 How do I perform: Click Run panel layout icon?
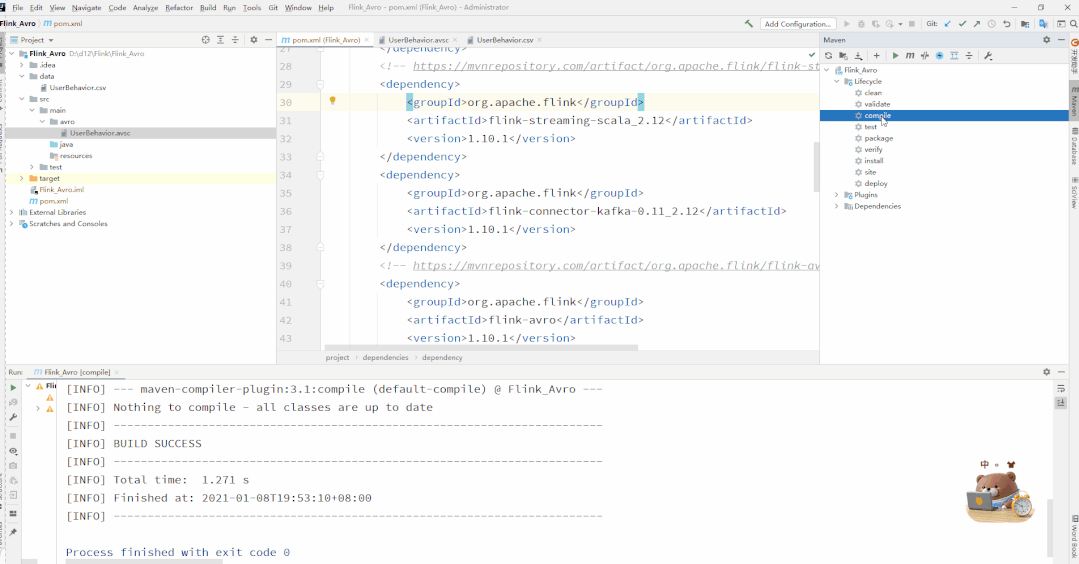coord(13,514)
